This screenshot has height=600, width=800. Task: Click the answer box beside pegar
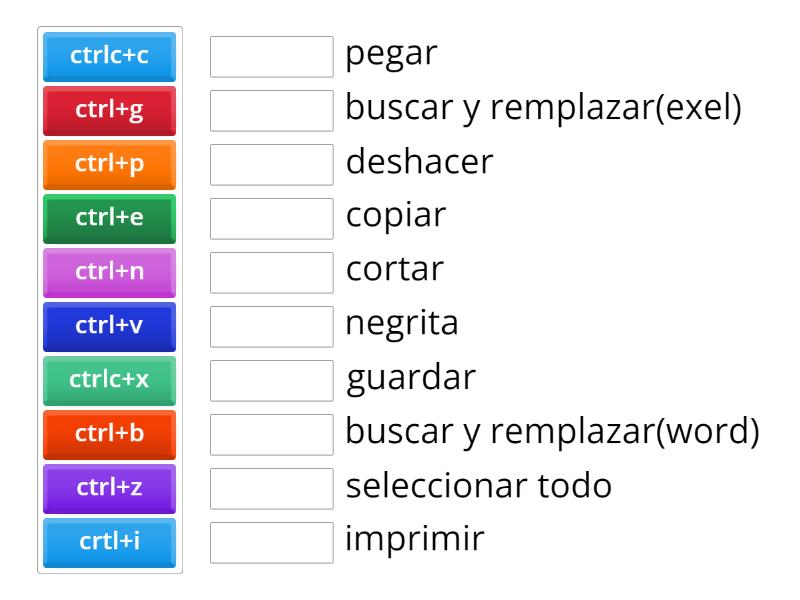pos(271,58)
